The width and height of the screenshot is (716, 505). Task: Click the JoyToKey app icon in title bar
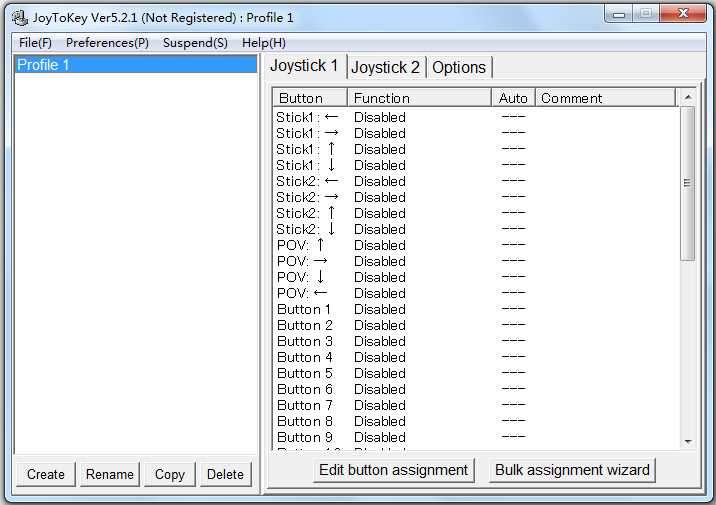(19, 18)
